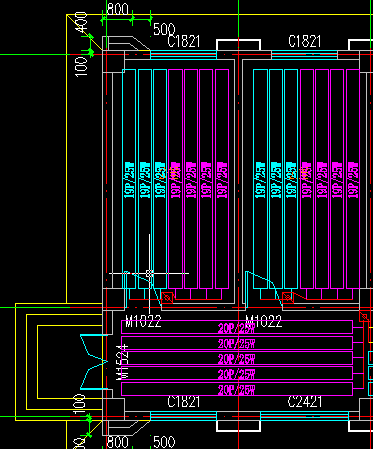Select the C2421 window label
This screenshot has width=373, height=449.
click(305, 402)
